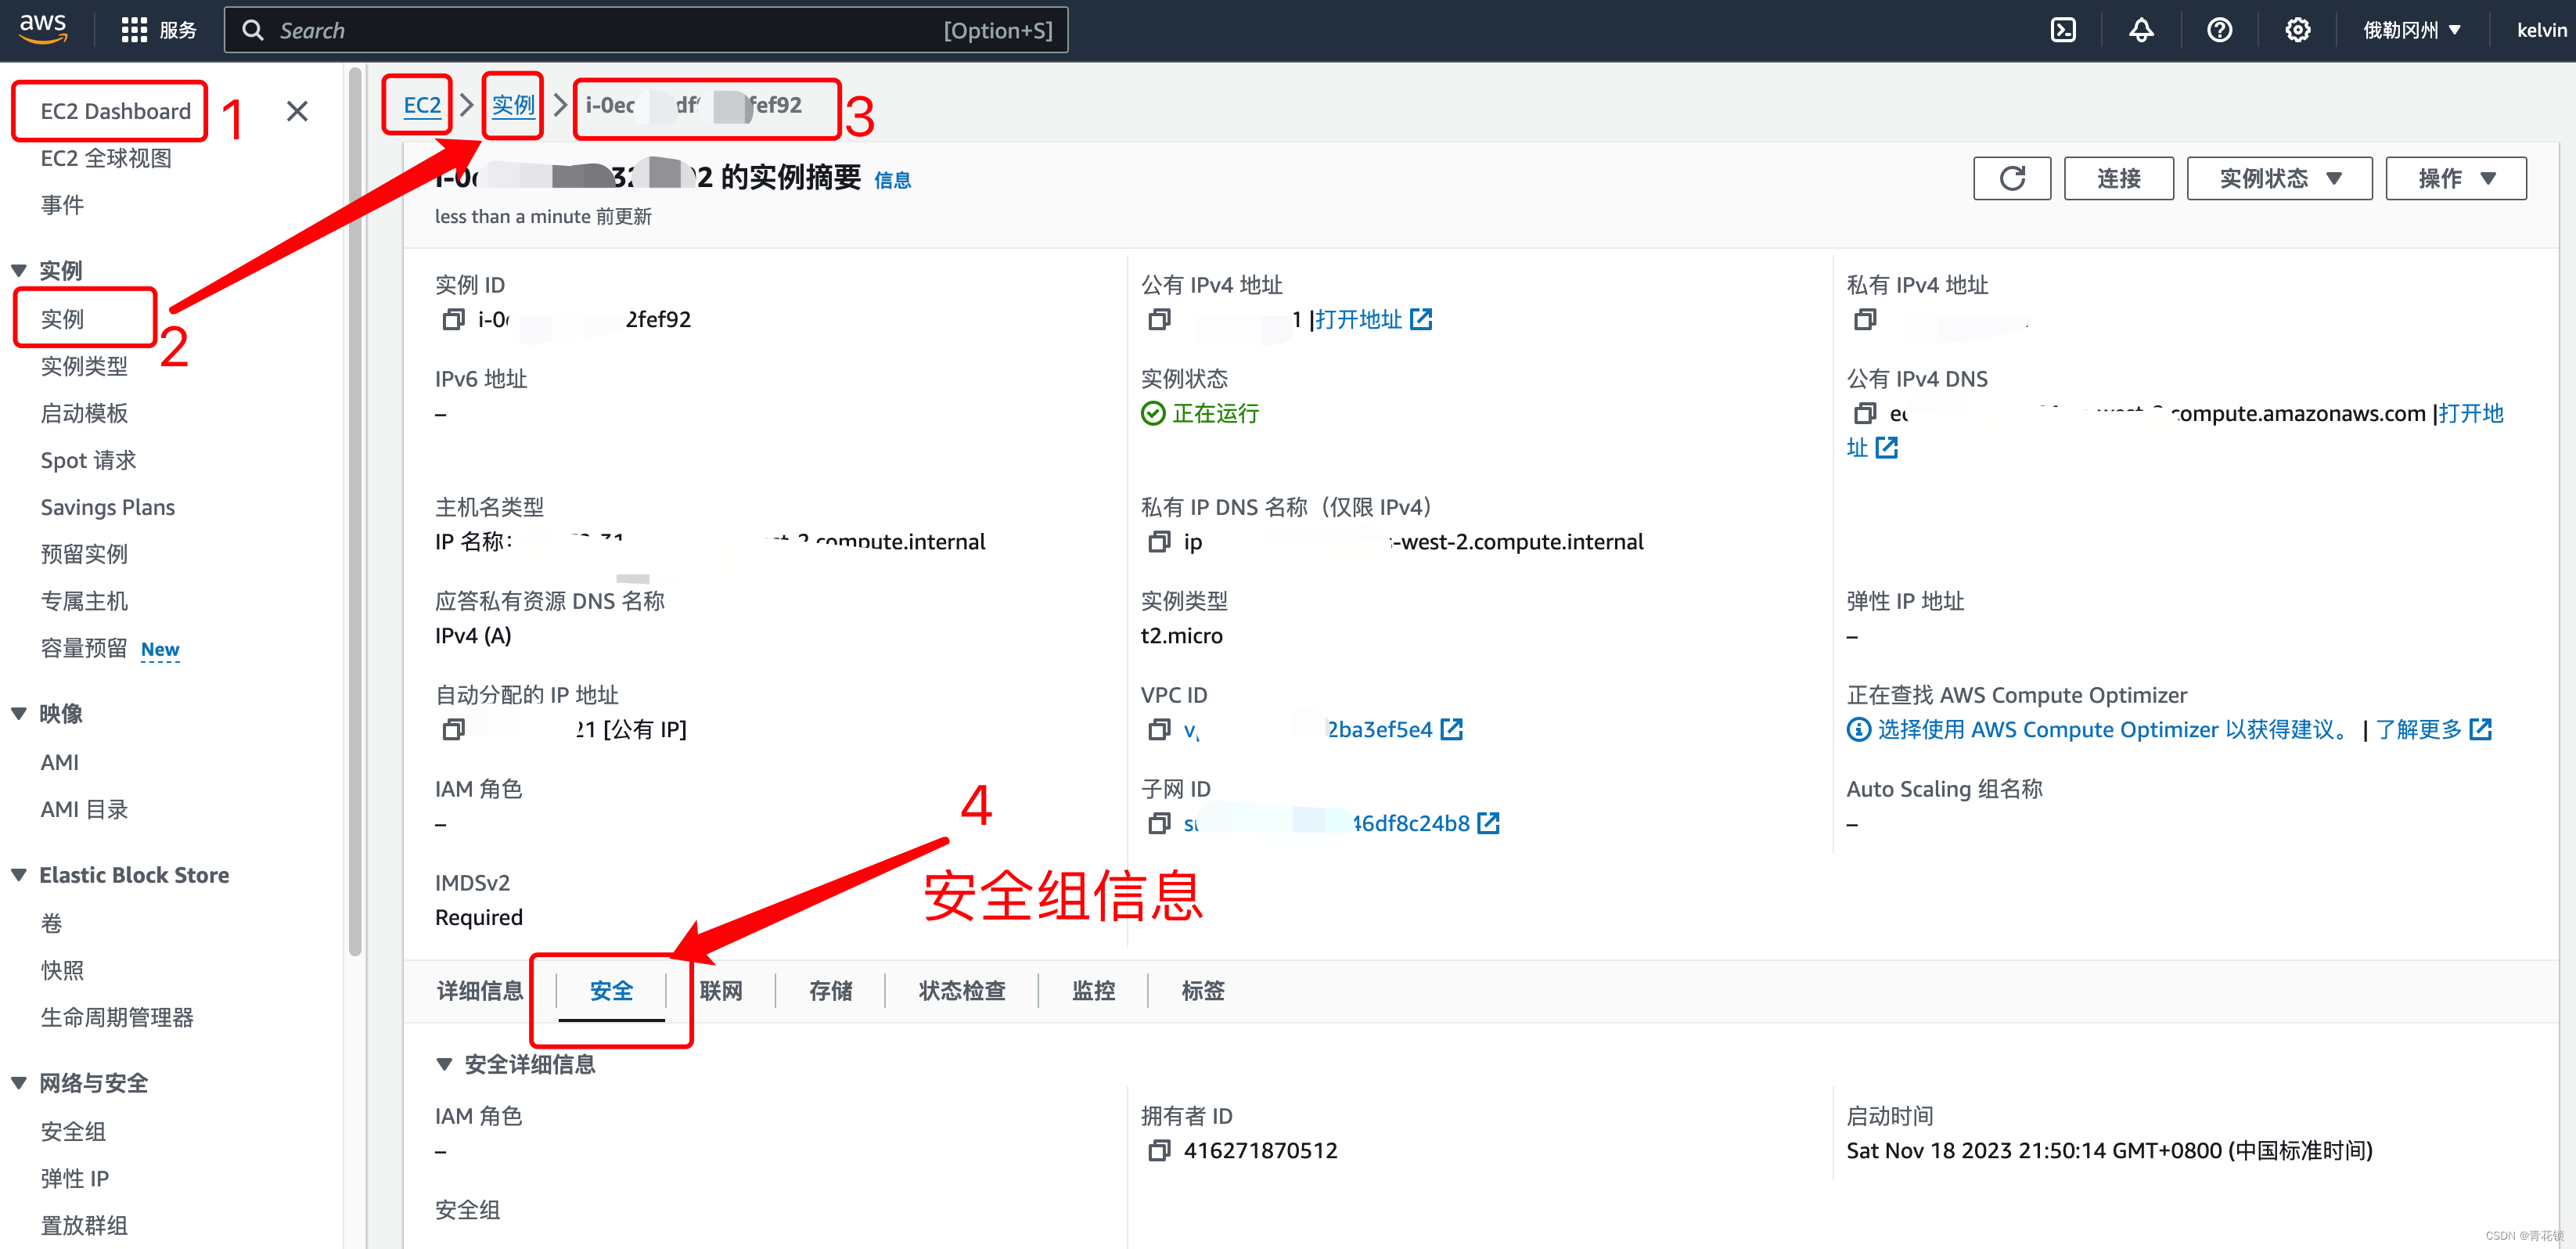Viewport: 2576px width, 1249px height.
Task: Copy the instance ID
Action: [x=453, y=319]
